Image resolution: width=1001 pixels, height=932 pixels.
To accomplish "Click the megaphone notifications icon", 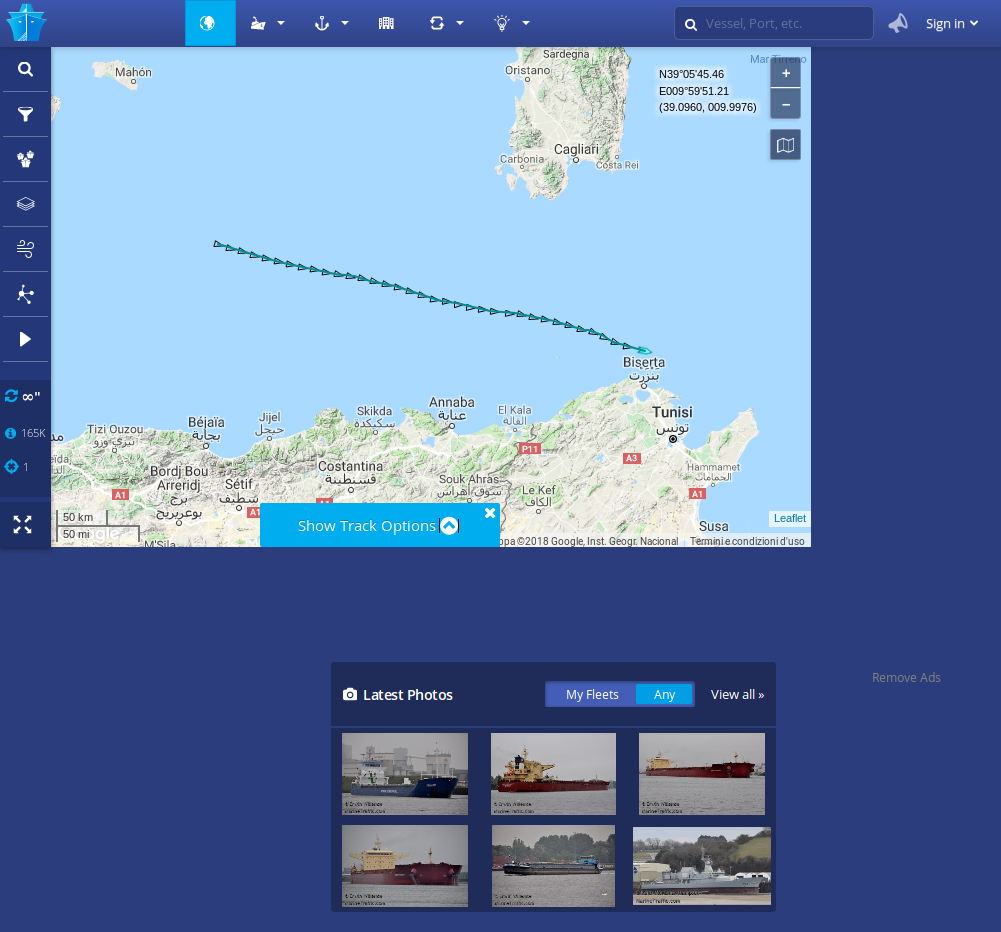I will (x=898, y=23).
